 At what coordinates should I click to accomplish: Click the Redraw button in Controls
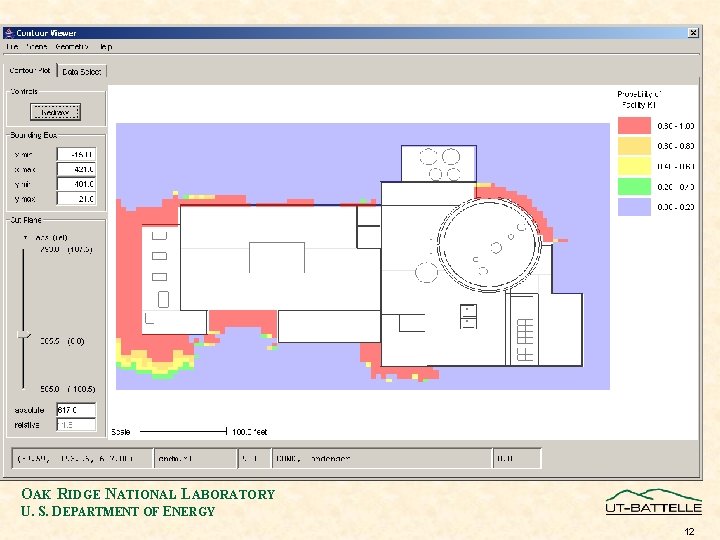tap(55, 112)
